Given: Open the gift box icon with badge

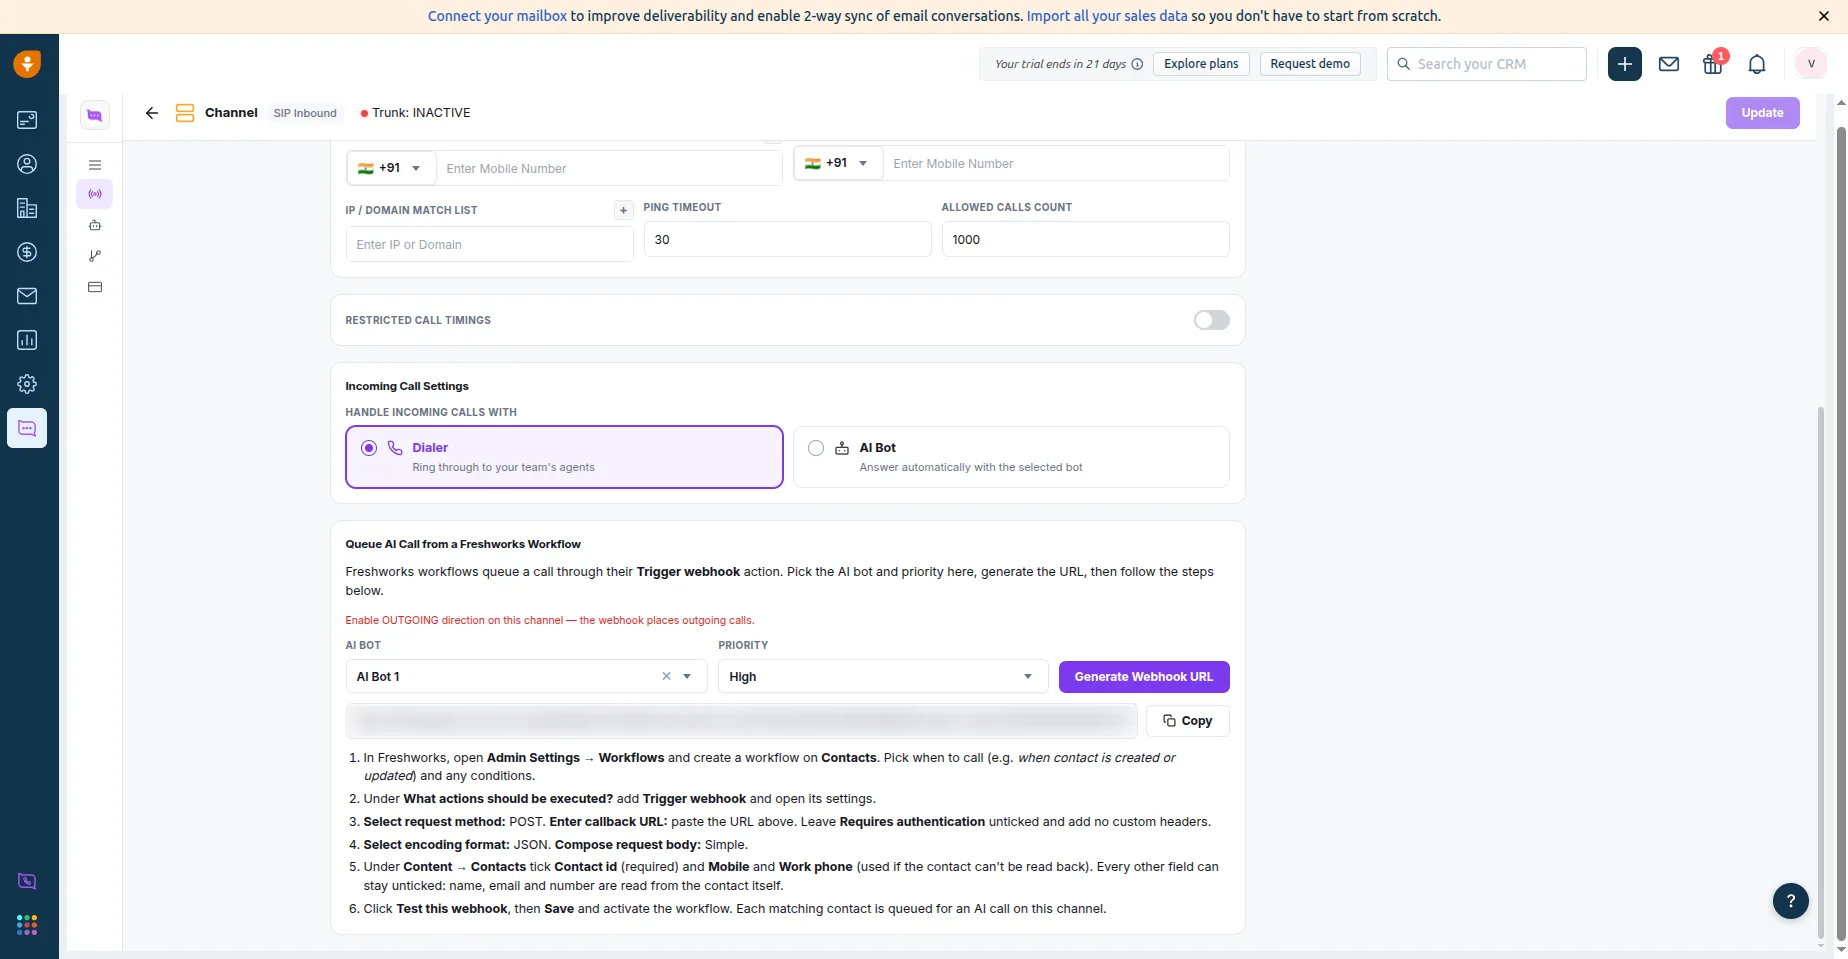Looking at the screenshot, I should click(1713, 63).
